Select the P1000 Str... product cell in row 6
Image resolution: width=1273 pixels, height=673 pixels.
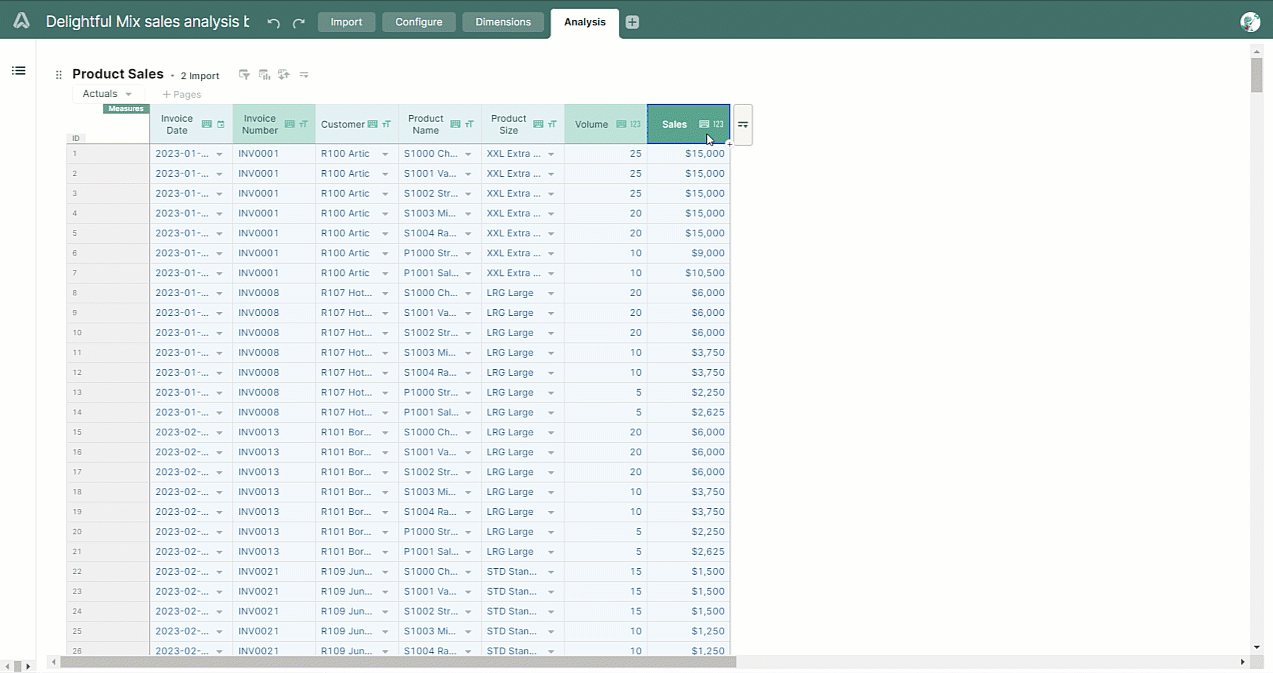pos(440,253)
